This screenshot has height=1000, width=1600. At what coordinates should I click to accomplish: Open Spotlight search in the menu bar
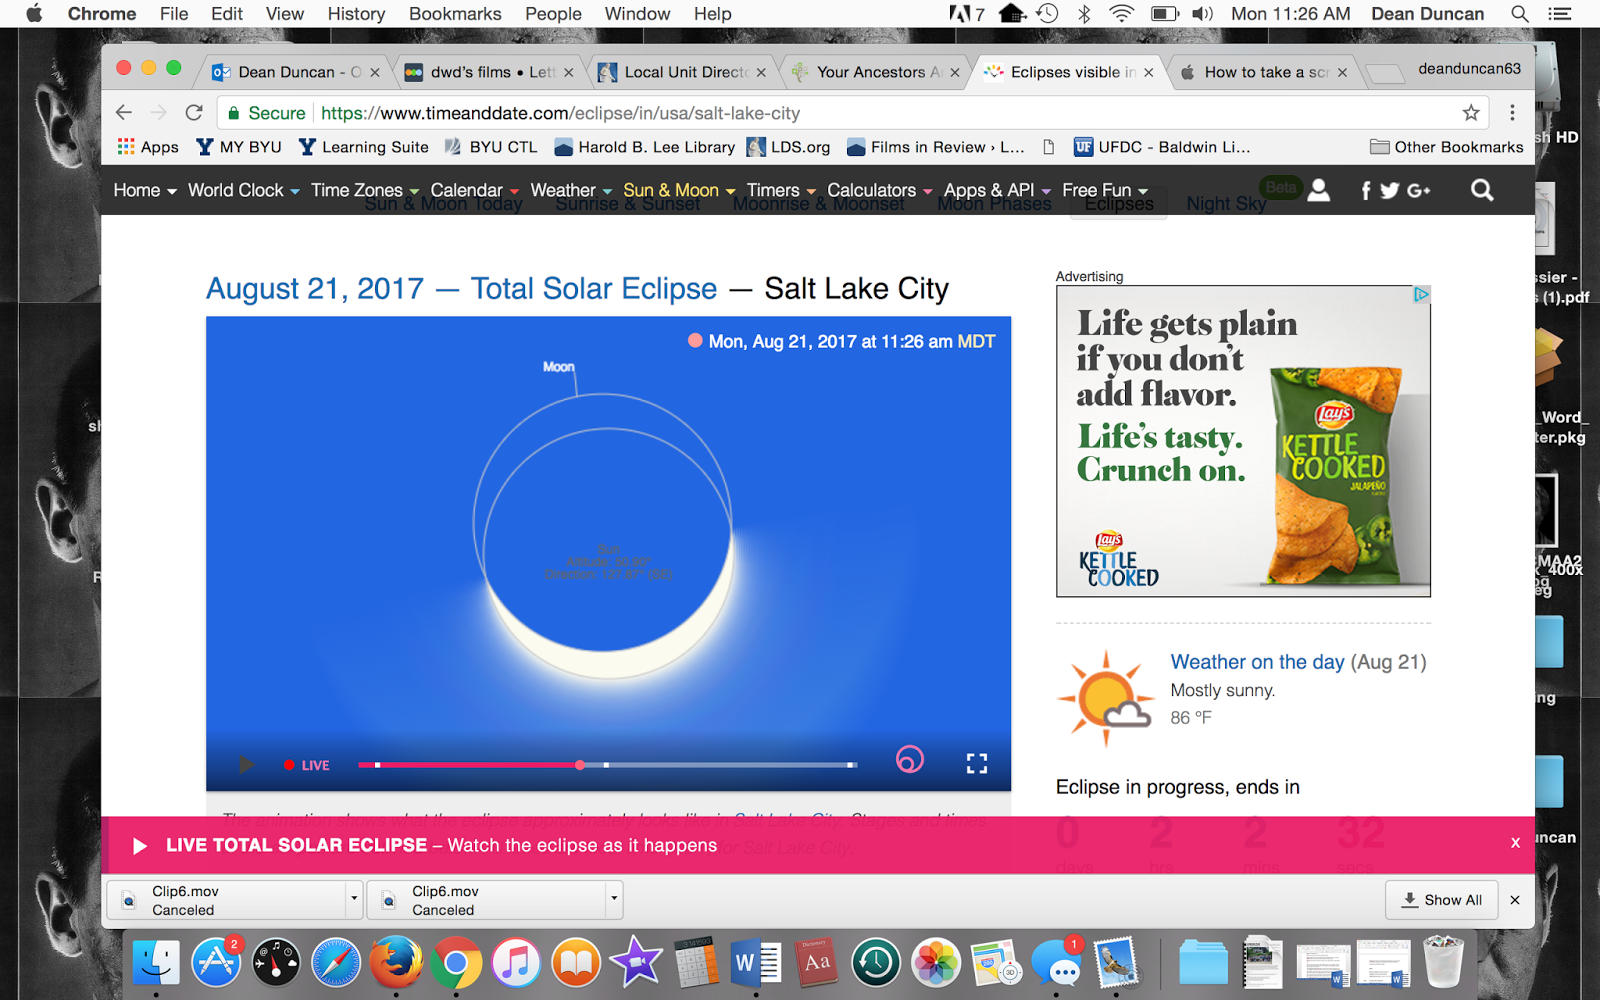coord(1520,14)
